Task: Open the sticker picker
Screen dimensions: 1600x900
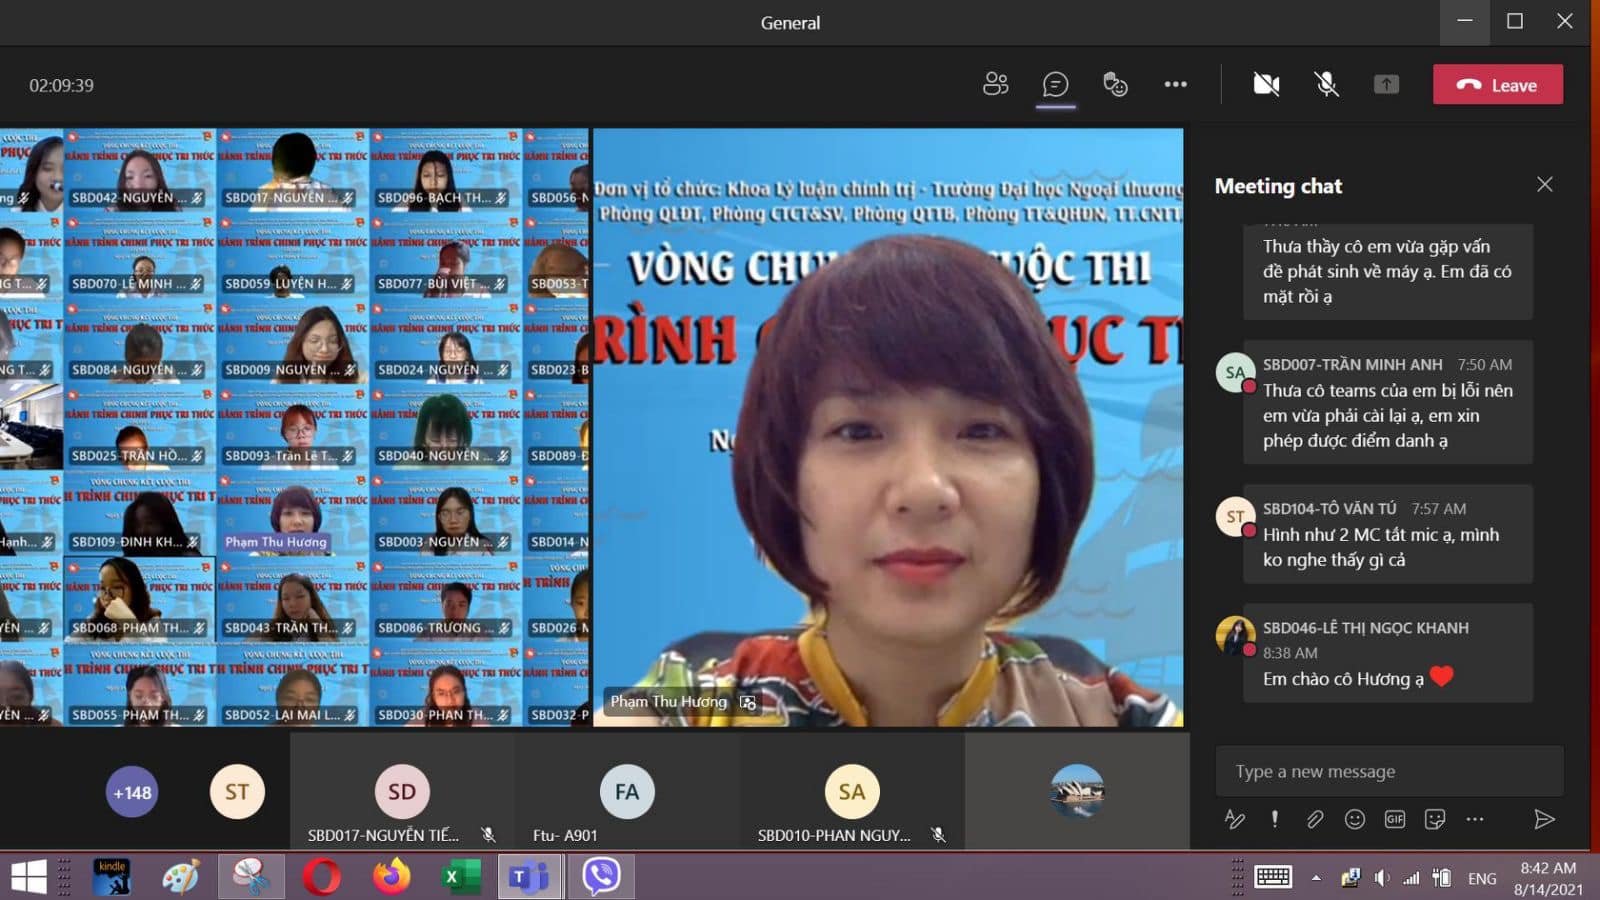Action: tap(1435, 819)
